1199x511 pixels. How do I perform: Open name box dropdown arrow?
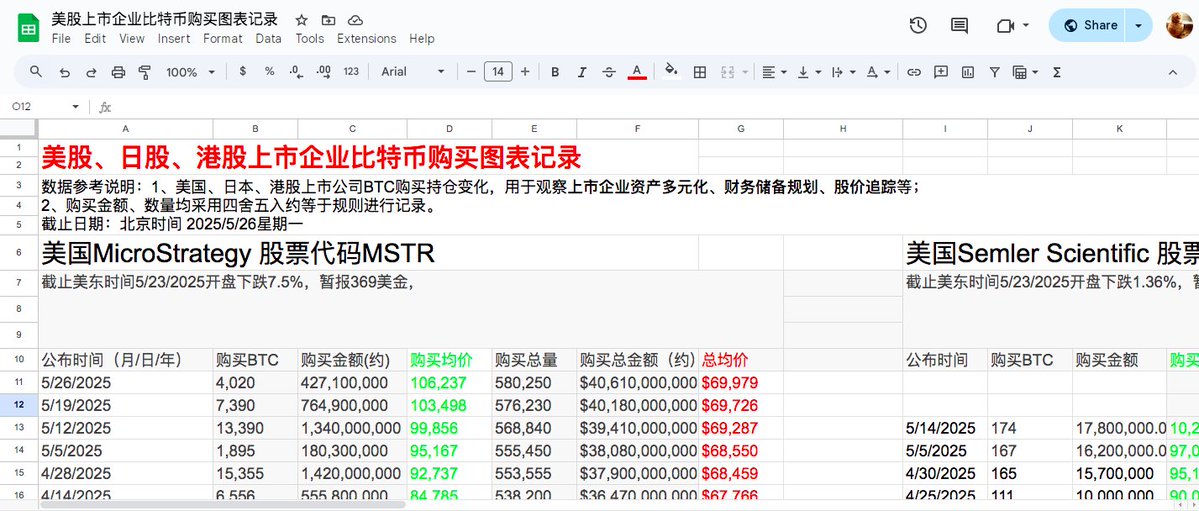click(75, 107)
